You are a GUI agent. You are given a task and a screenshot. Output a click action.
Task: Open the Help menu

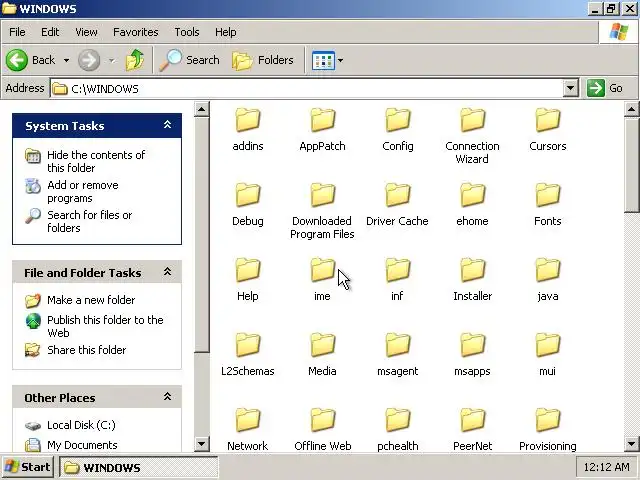[226, 32]
